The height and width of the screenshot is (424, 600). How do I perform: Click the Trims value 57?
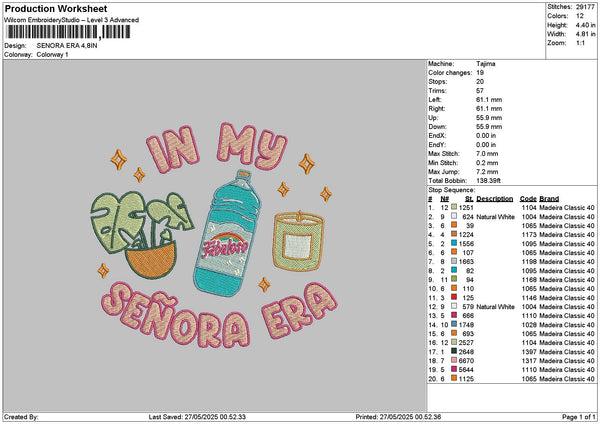pos(480,91)
